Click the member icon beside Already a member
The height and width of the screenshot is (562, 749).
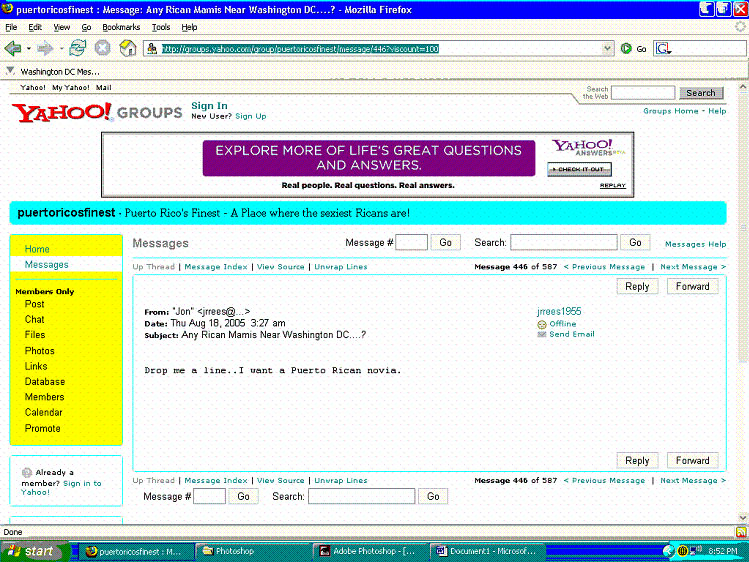click(27, 472)
